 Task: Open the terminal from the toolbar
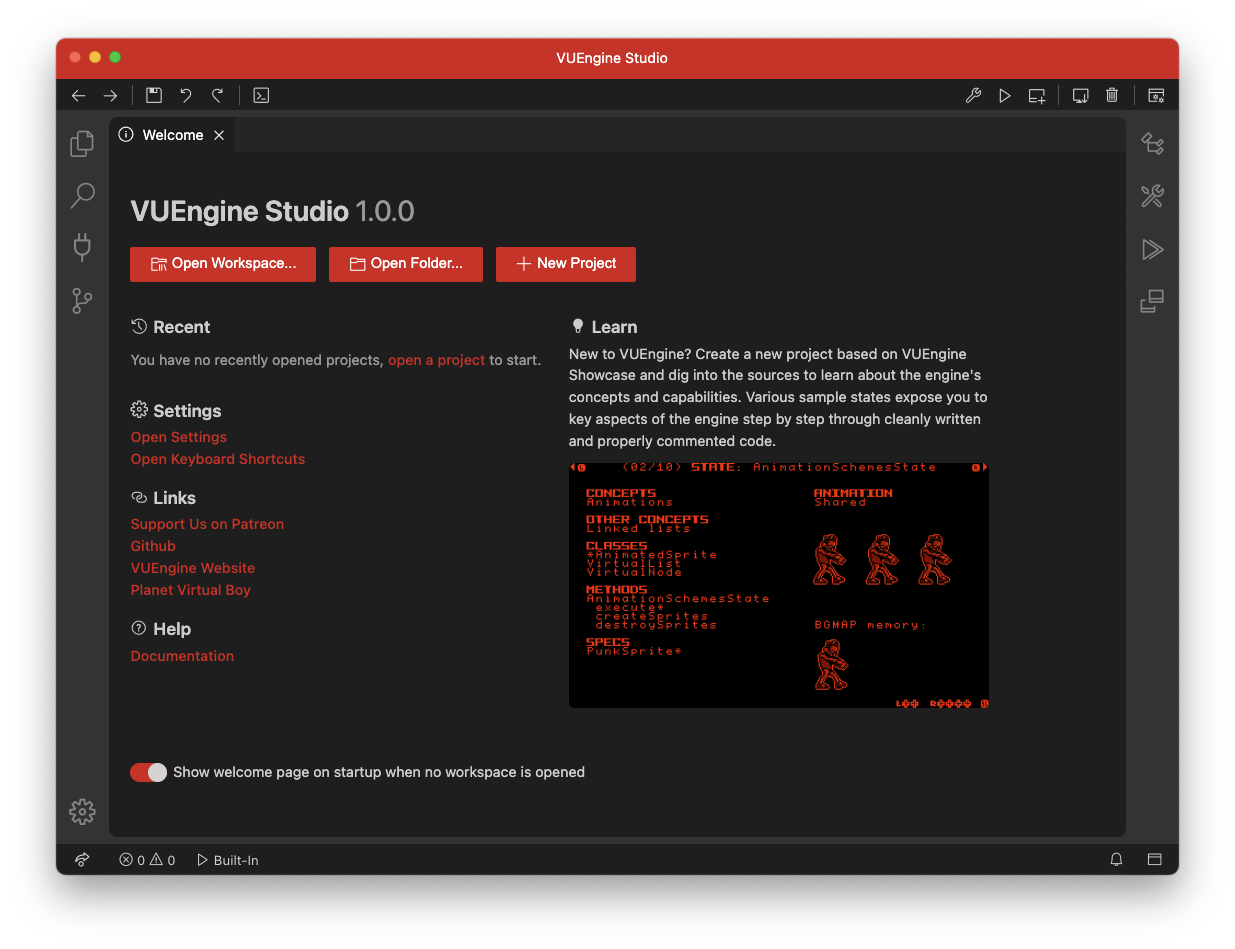(261, 95)
